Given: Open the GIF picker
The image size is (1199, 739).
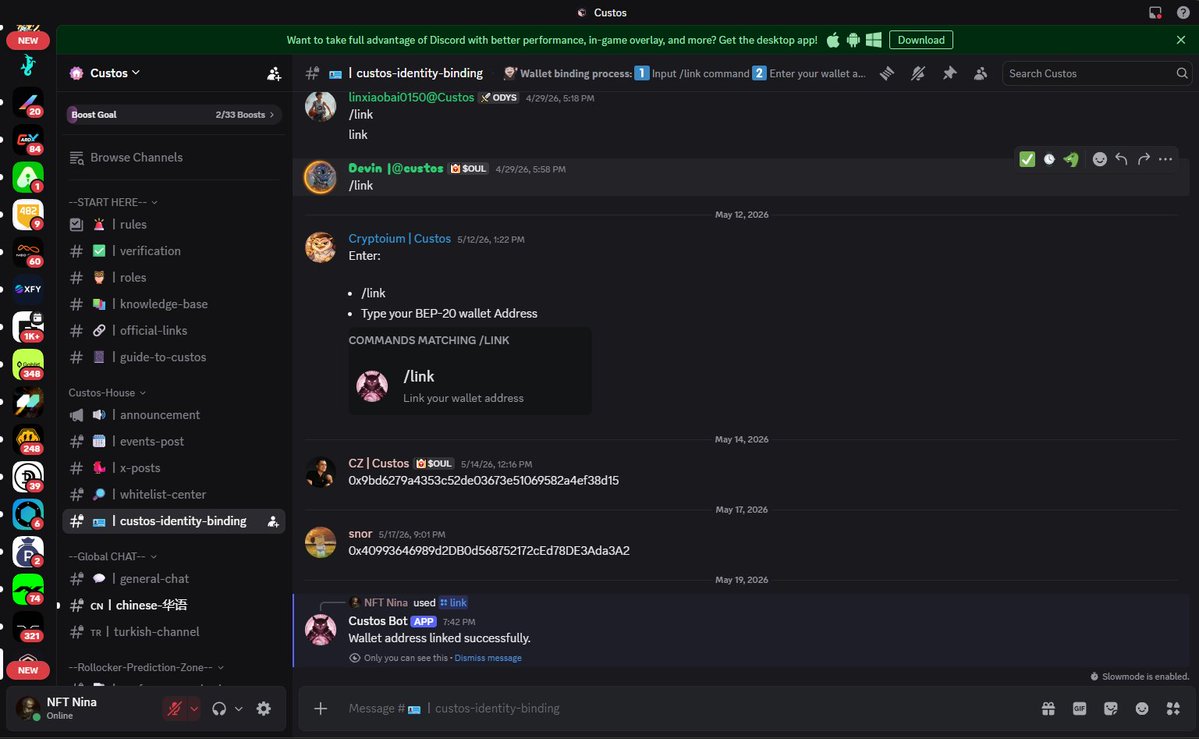Looking at the screenshot, I should click(x=1080, y=709).
